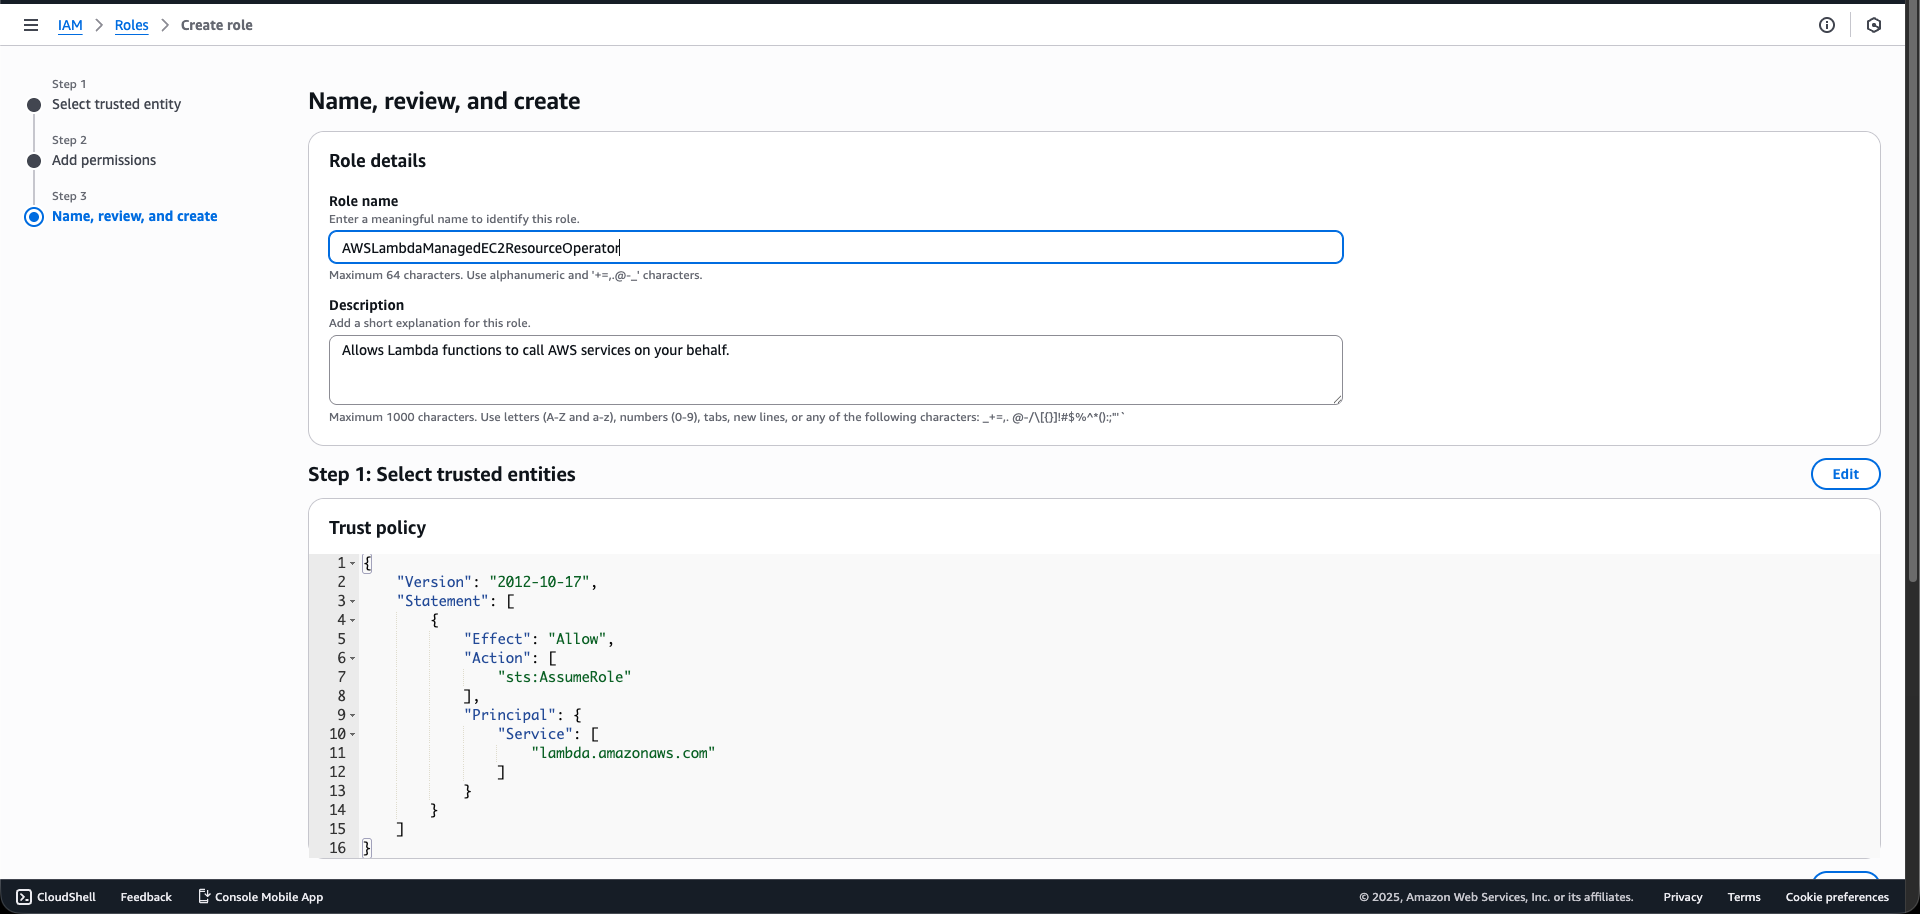The width and height of the screenshot is (1920, 914).
Task: Open the Roles breadcrumb link
Action: pyautogui.click(x=131, y=25)
